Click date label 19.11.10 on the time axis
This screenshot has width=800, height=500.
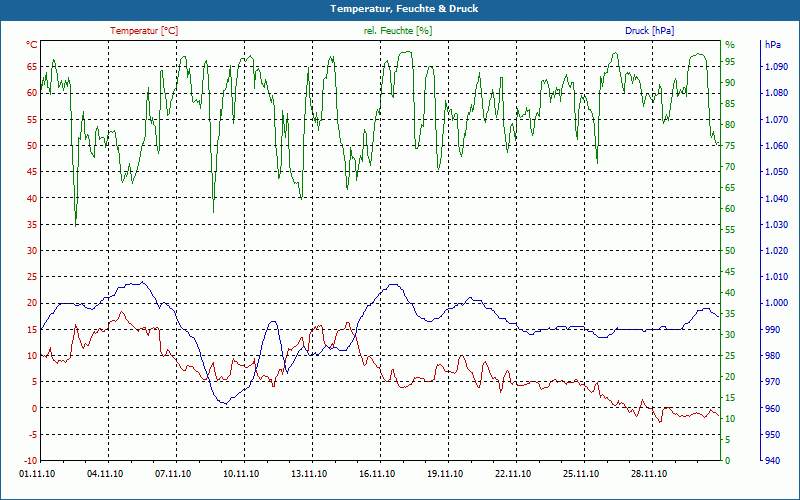tap(445, 474)
